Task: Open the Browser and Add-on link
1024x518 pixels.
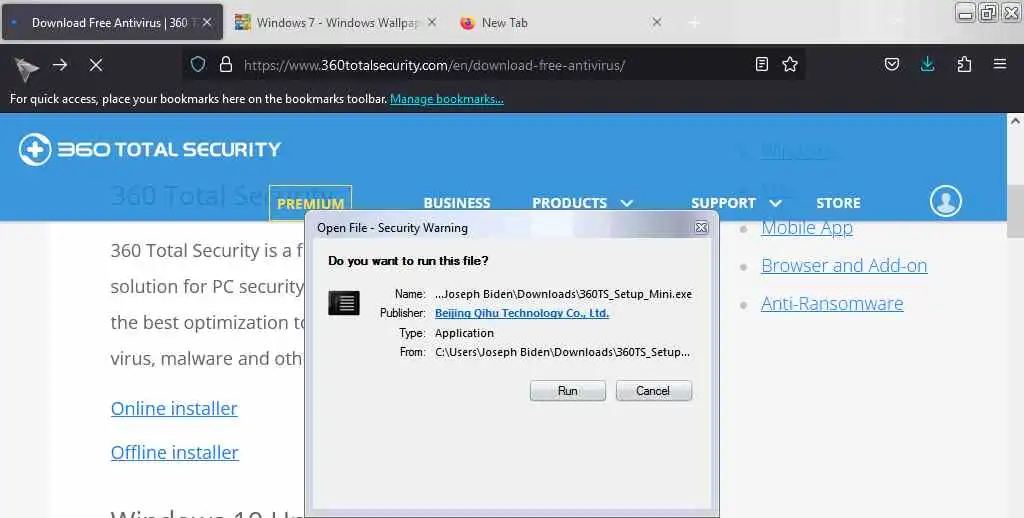Action: 844,265
